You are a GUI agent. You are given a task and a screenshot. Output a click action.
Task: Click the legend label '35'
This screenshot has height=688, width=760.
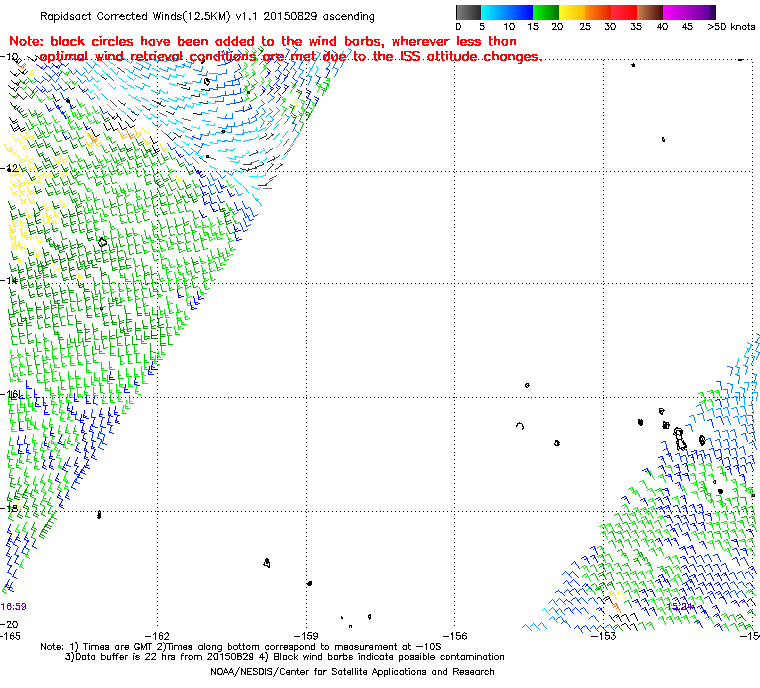pyautogui.click(x=636, y=27)
